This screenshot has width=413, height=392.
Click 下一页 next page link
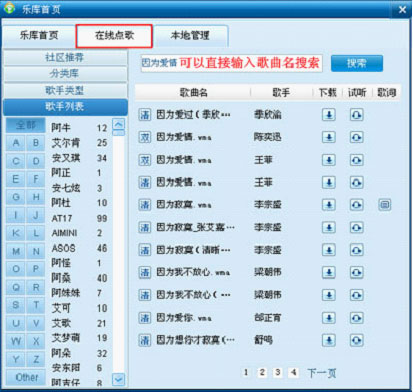tap(321, 373)
